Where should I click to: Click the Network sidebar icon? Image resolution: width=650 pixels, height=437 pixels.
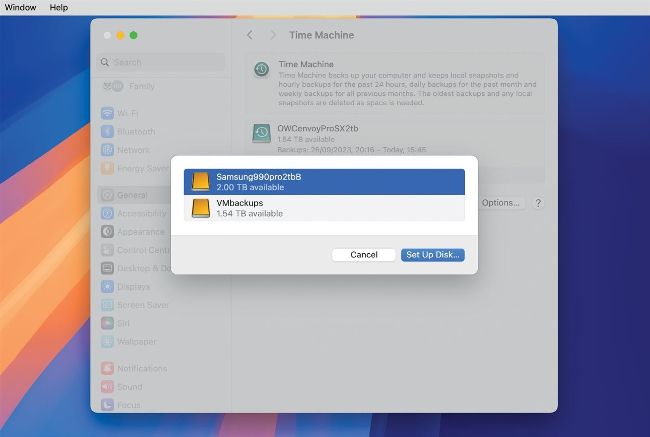click(x=109, y=150)
